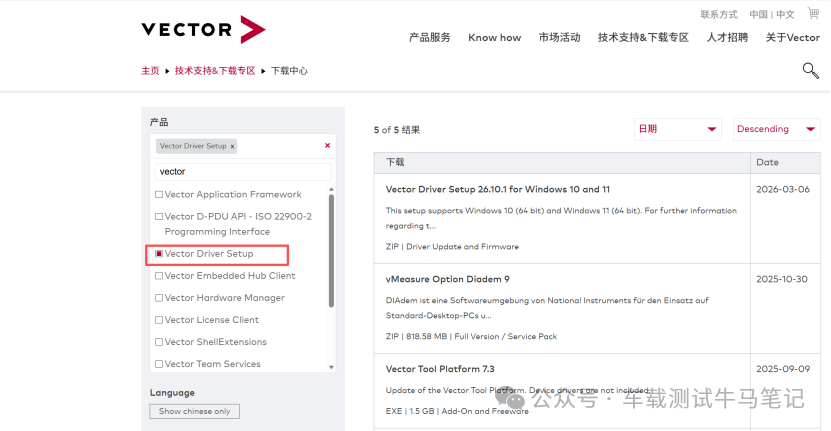Click the 联系方式 link
Image resolution: width=831 pixels, height=431 pixels.
(719, 14)
